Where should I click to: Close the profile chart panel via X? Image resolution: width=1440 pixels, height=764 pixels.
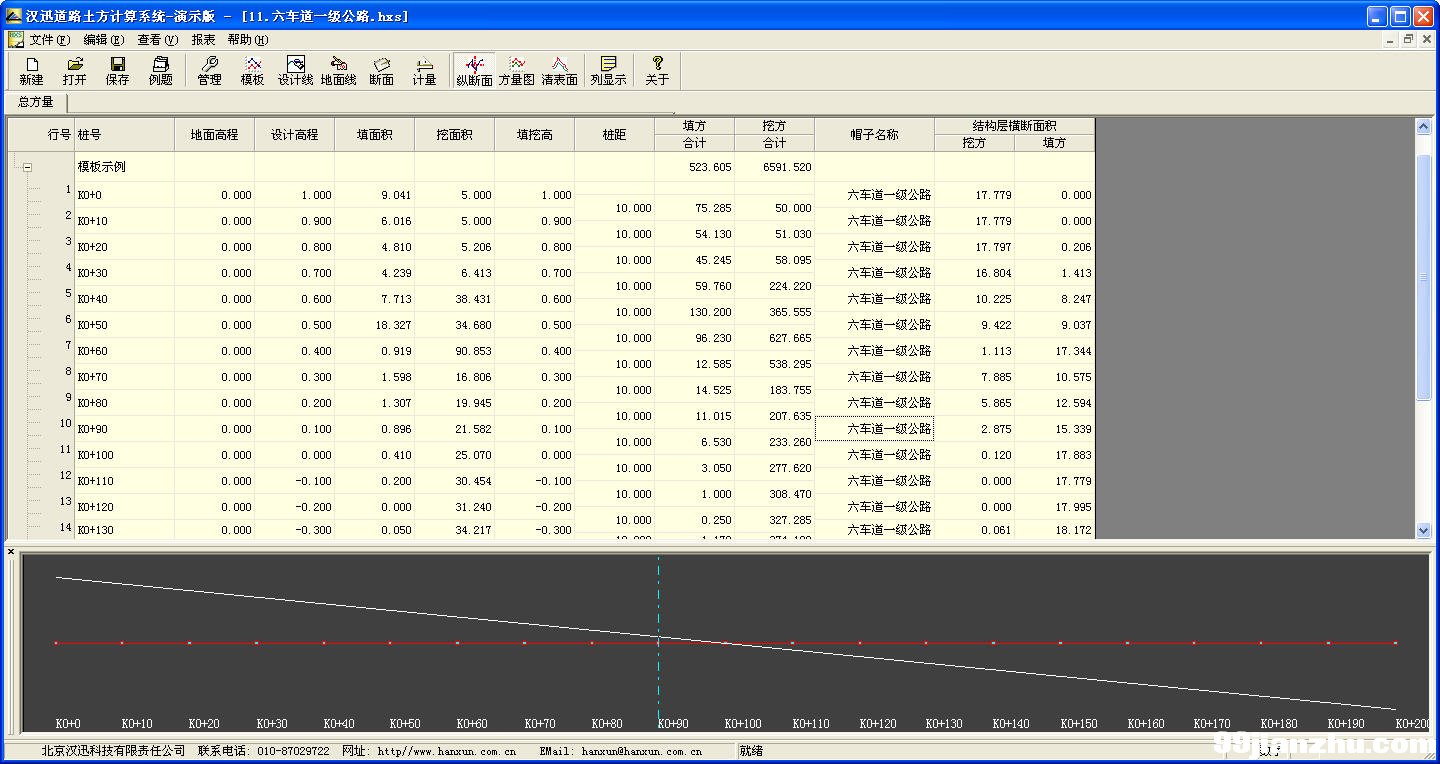(x=11, y=551)
